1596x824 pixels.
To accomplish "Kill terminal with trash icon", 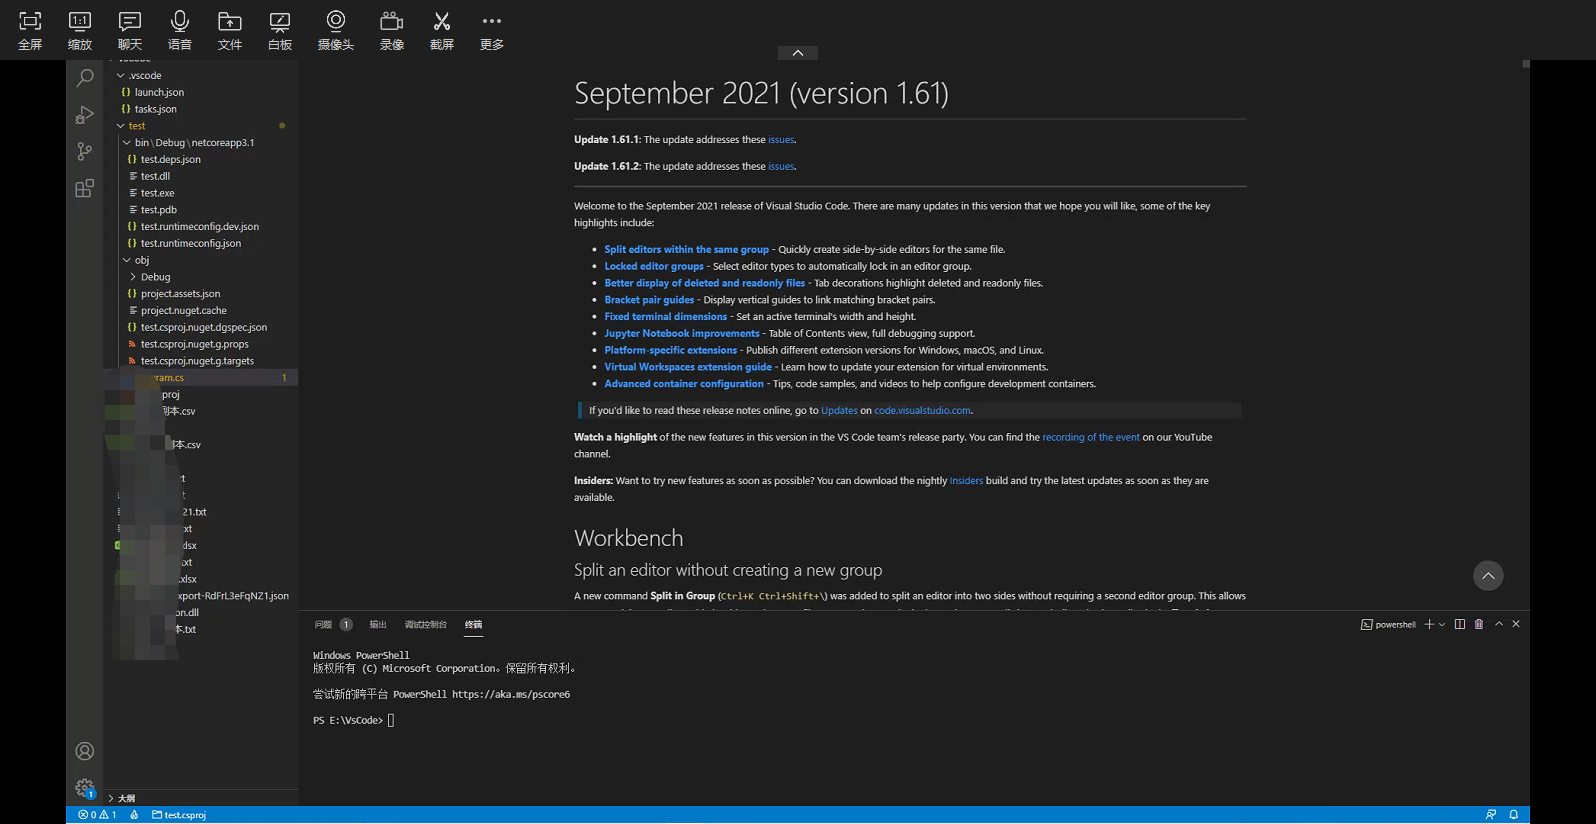I will pos(1479,624).
